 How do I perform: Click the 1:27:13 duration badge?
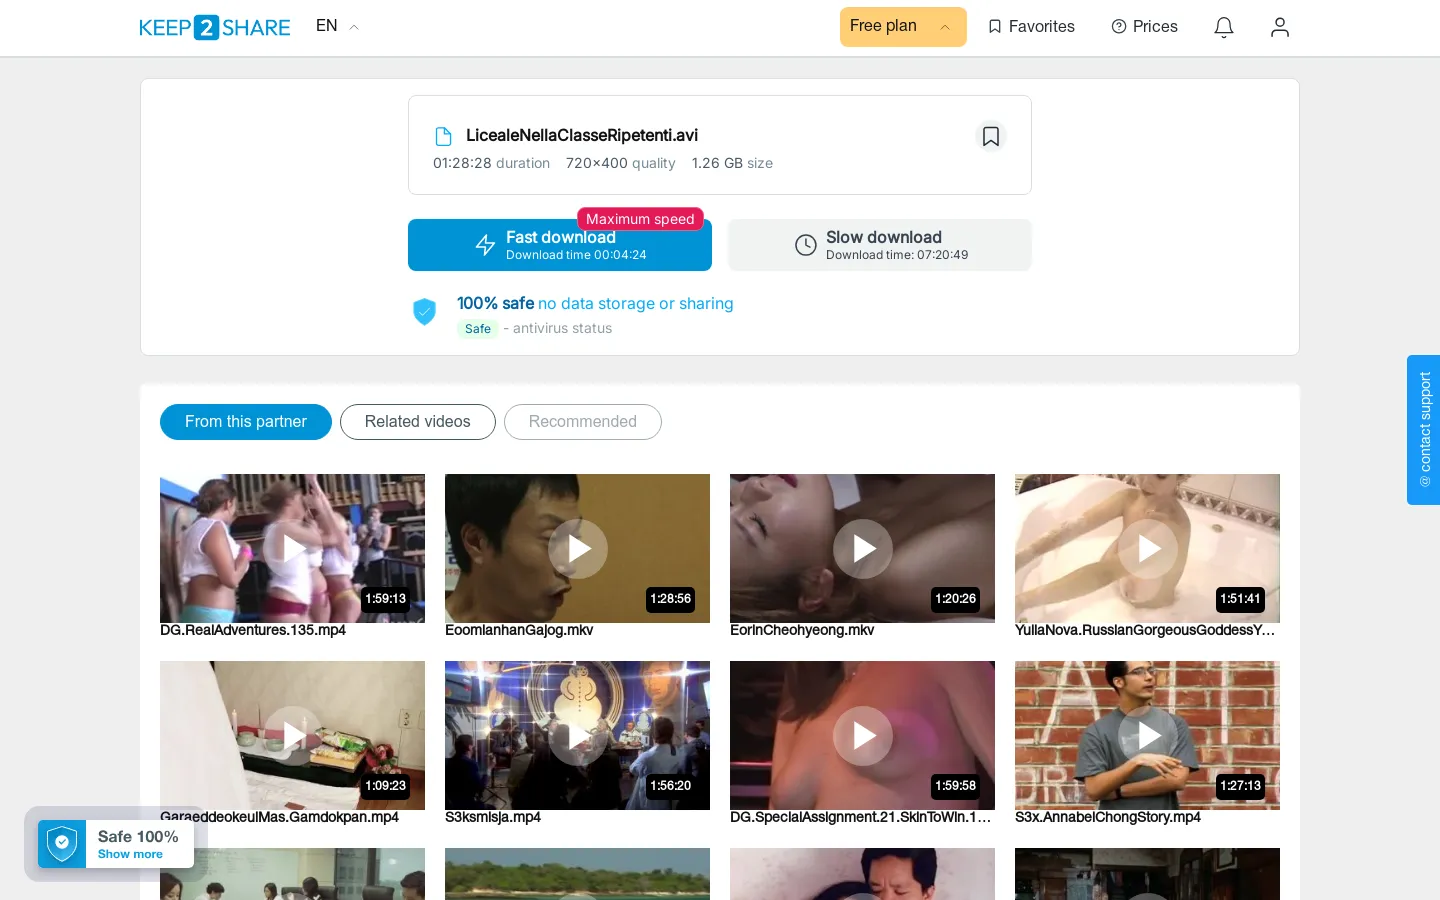click(x=1241, y=786)
